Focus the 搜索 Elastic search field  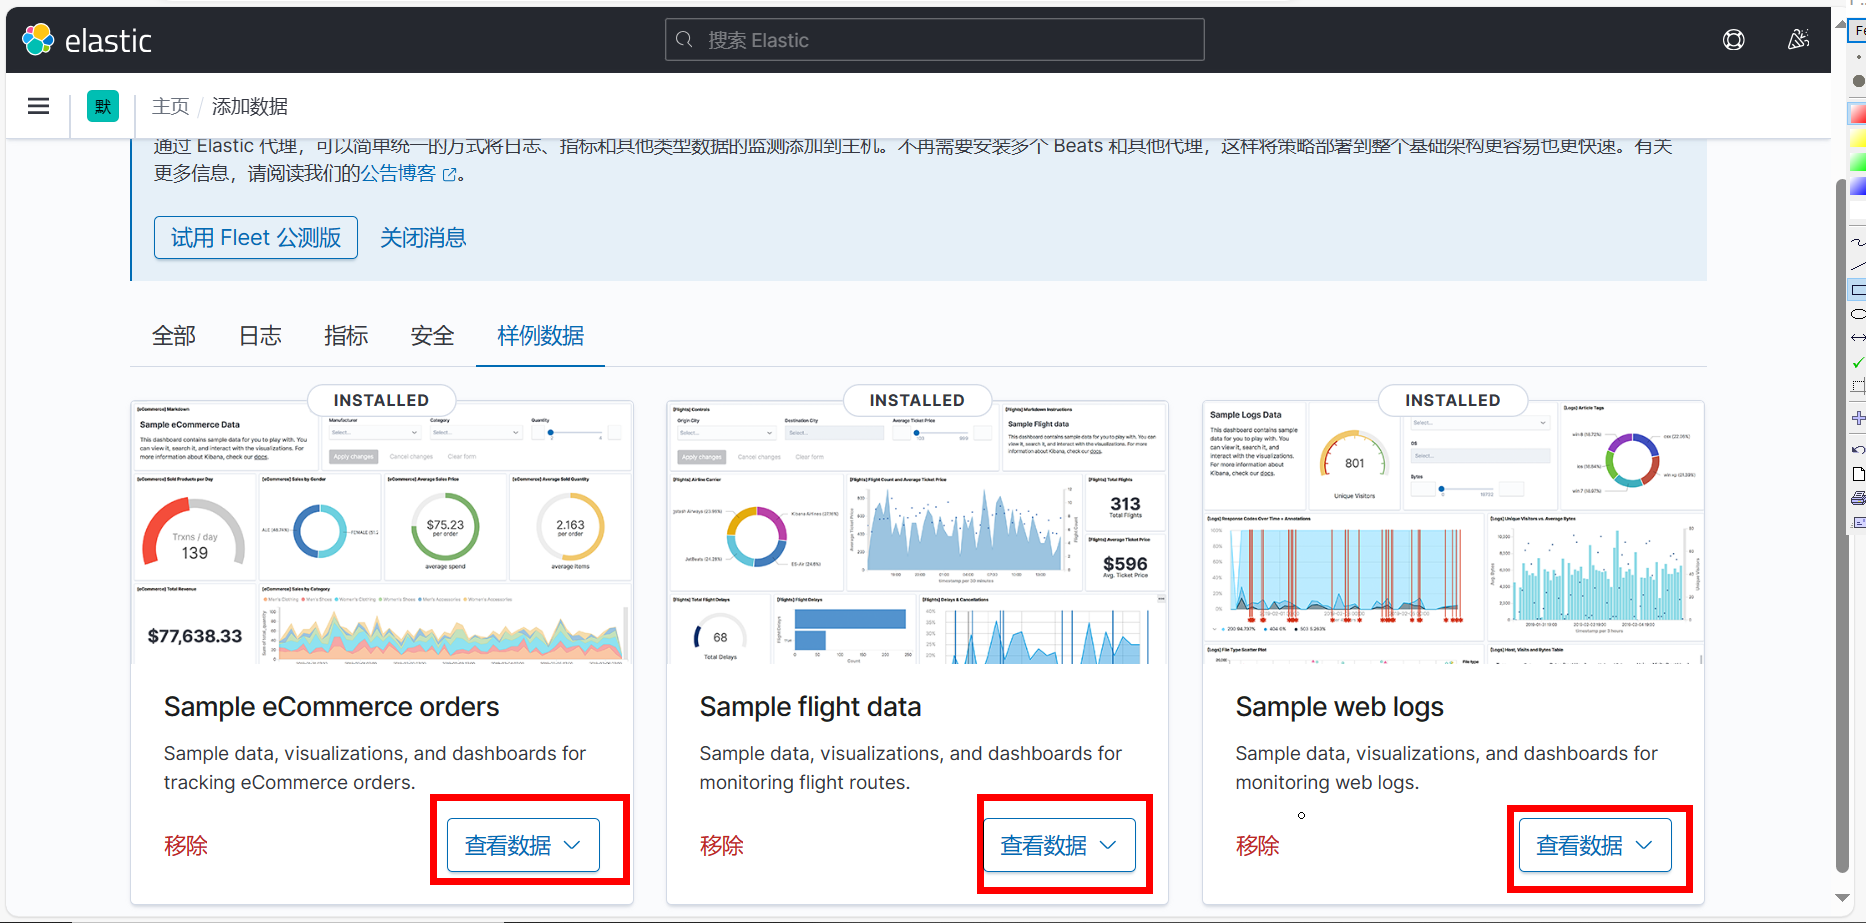coord(935,40)
